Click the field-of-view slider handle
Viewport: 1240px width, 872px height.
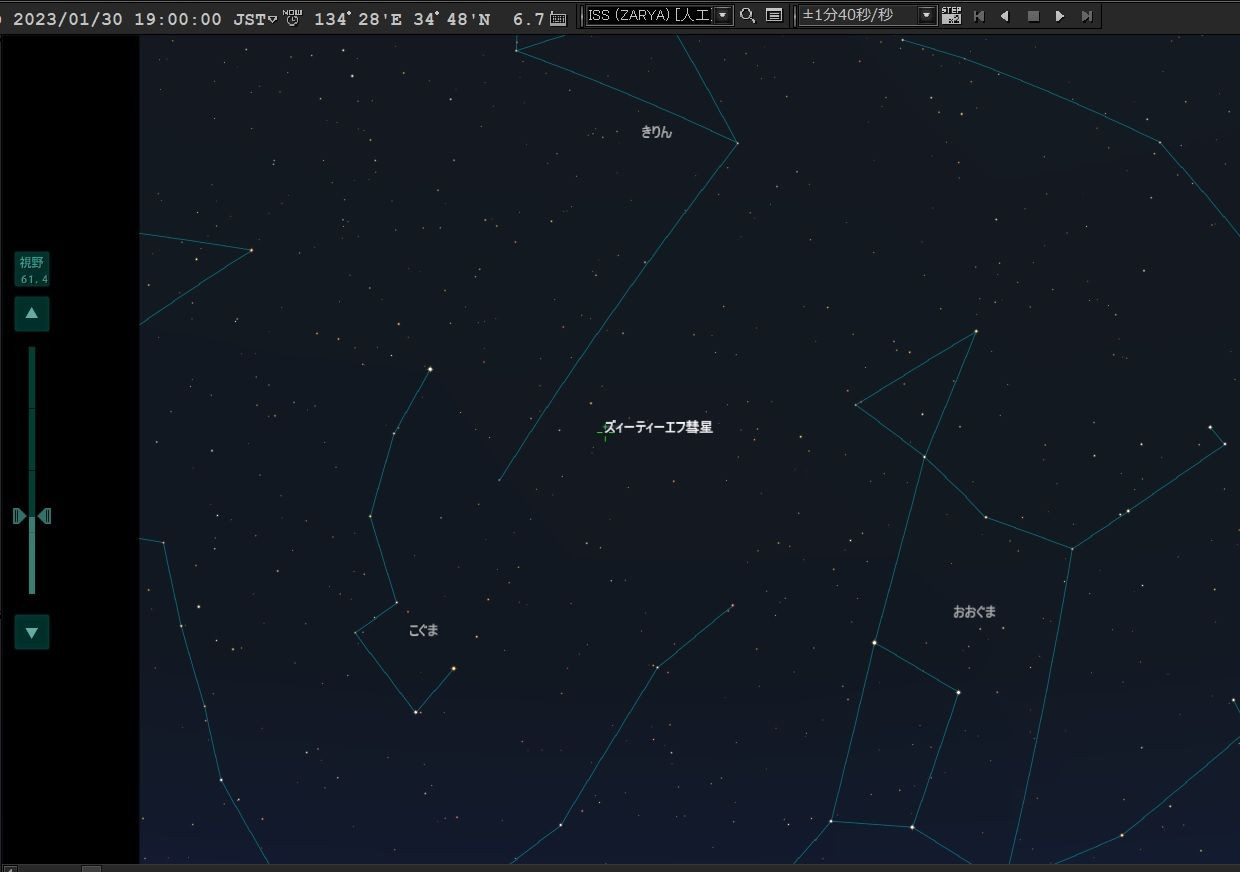coord(32,516)
